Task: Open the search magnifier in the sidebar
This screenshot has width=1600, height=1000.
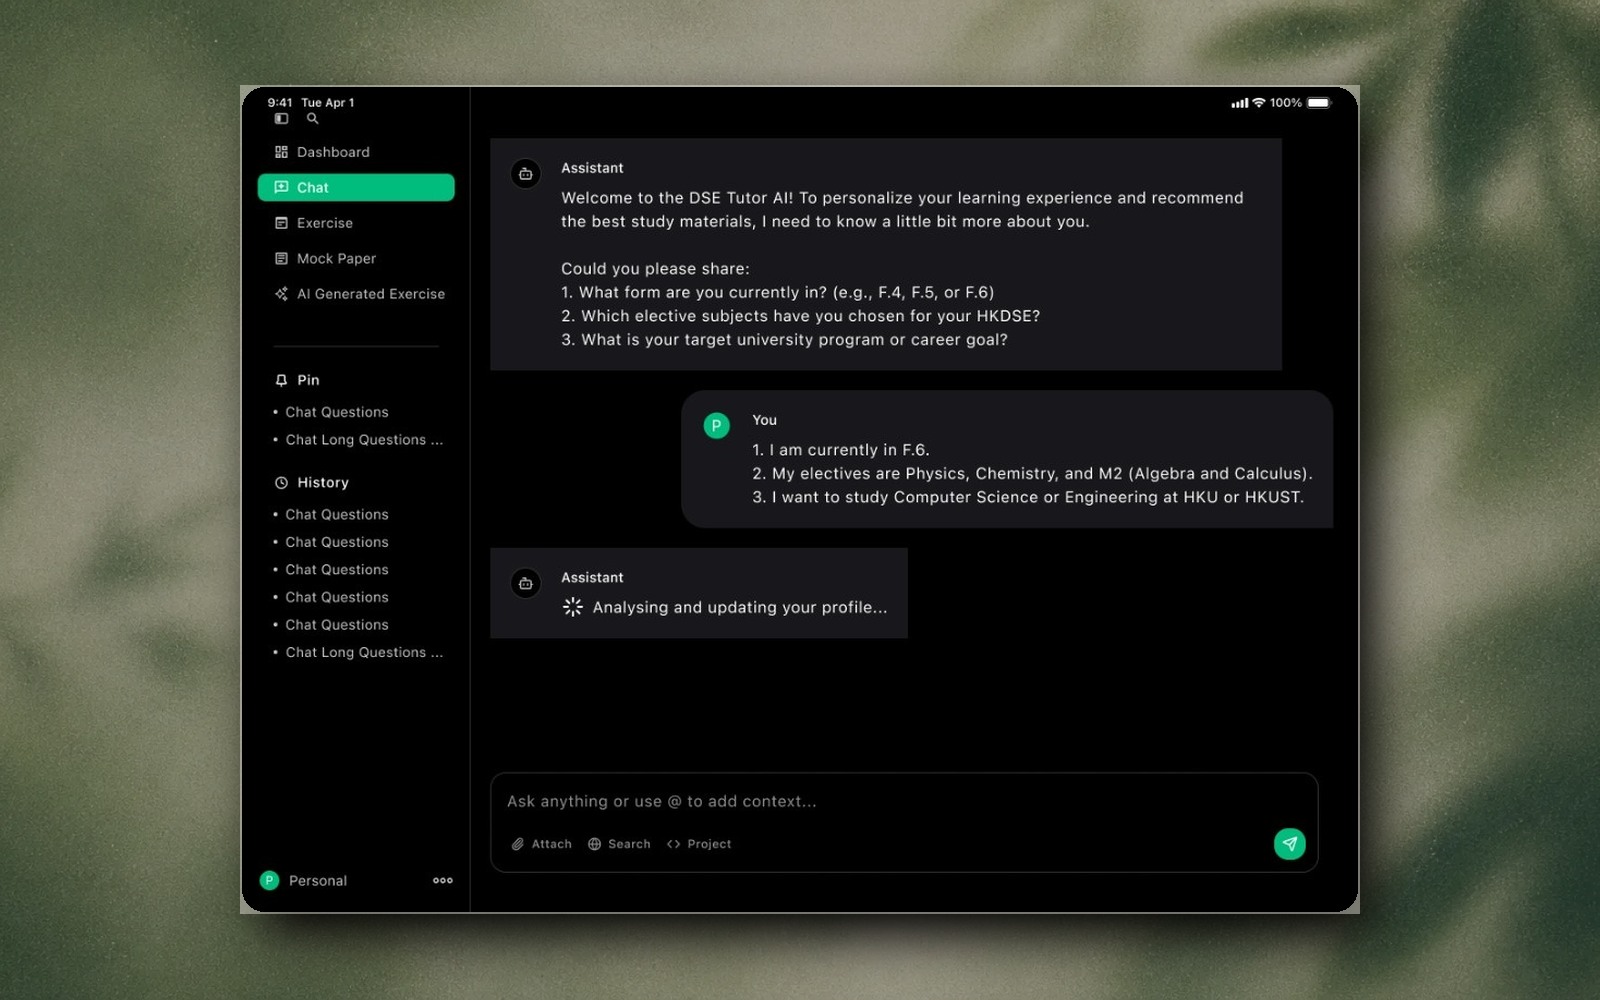Action: click(x=312, y=119)
